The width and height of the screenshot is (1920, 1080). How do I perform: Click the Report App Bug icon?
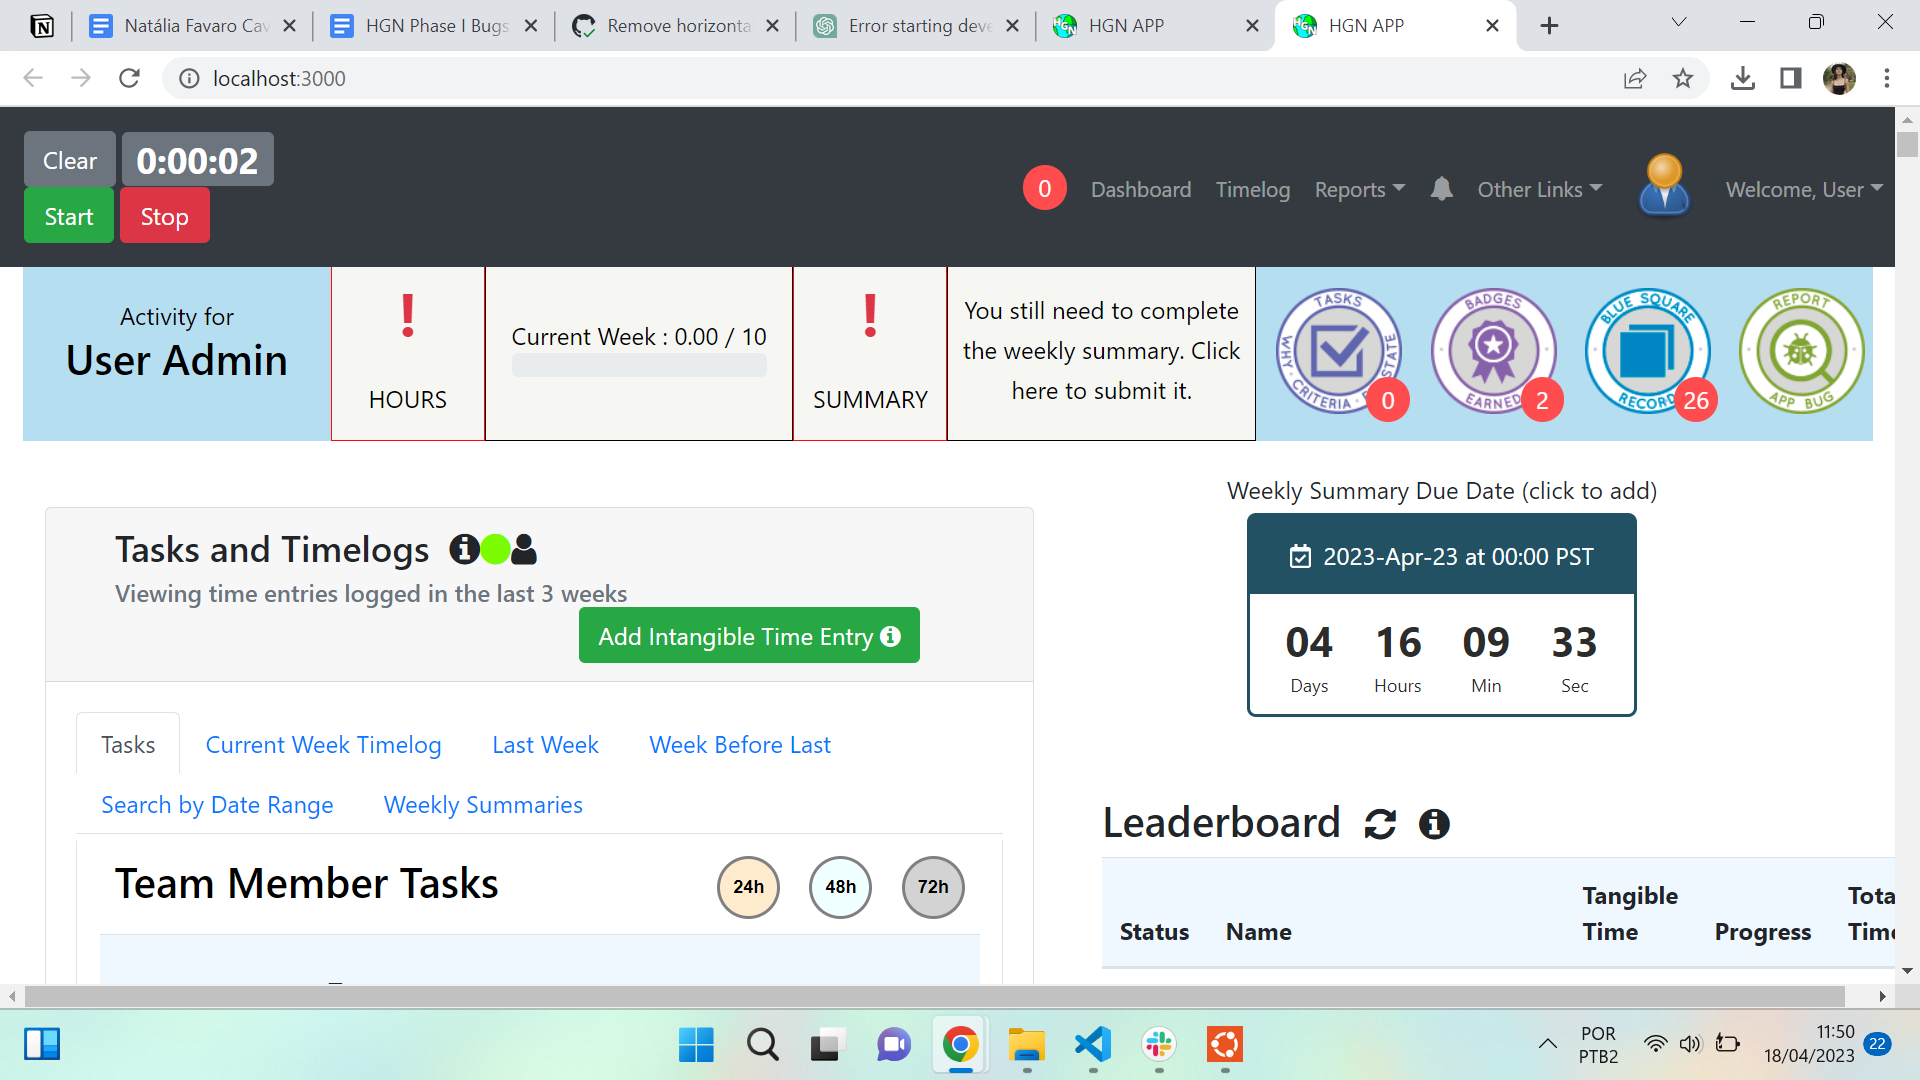[x=1801, y=352]
